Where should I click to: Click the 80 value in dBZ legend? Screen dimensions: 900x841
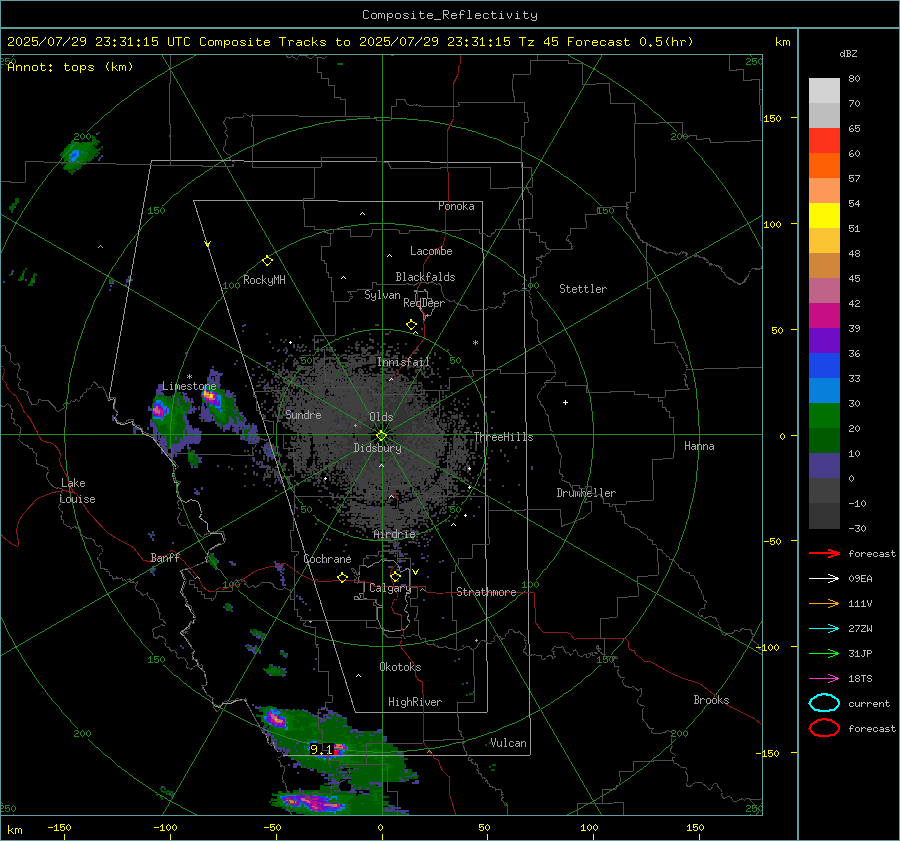coord(854,79)
